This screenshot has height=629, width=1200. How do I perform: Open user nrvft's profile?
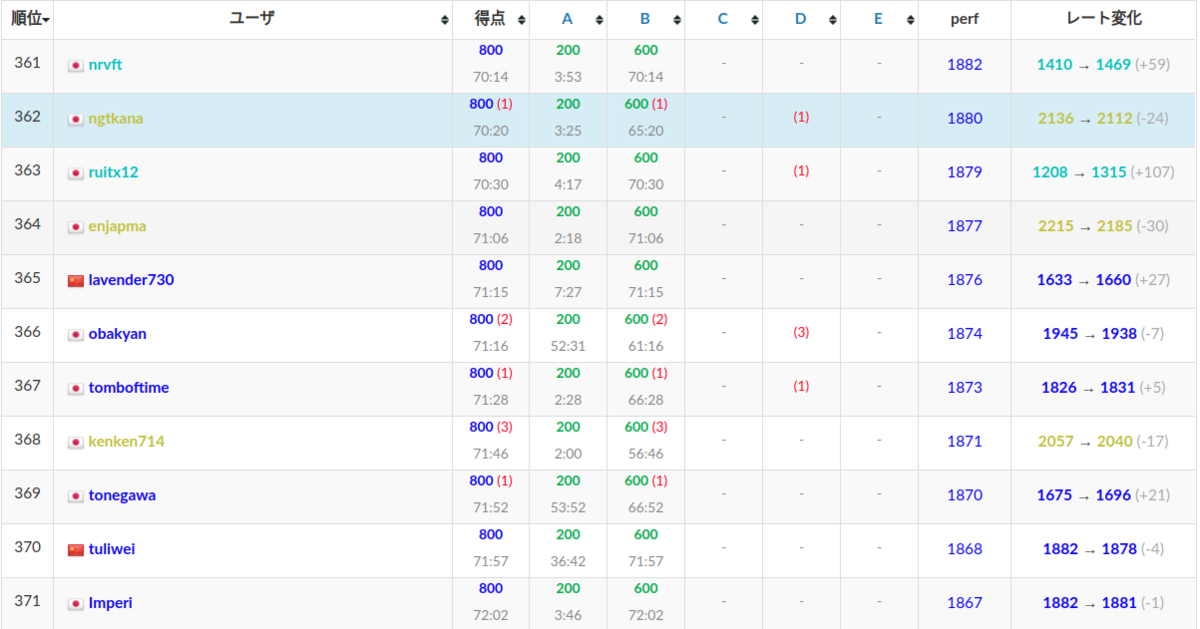click(105, 65)
